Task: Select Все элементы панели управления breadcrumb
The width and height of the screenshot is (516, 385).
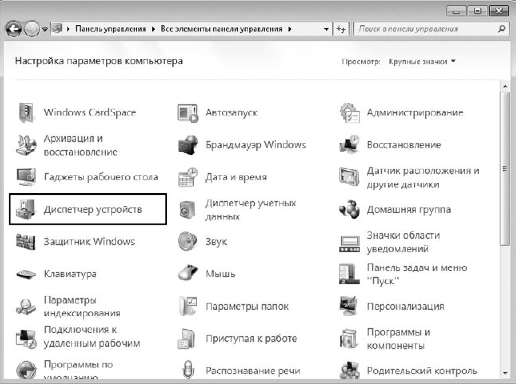Action: [221, 29]
